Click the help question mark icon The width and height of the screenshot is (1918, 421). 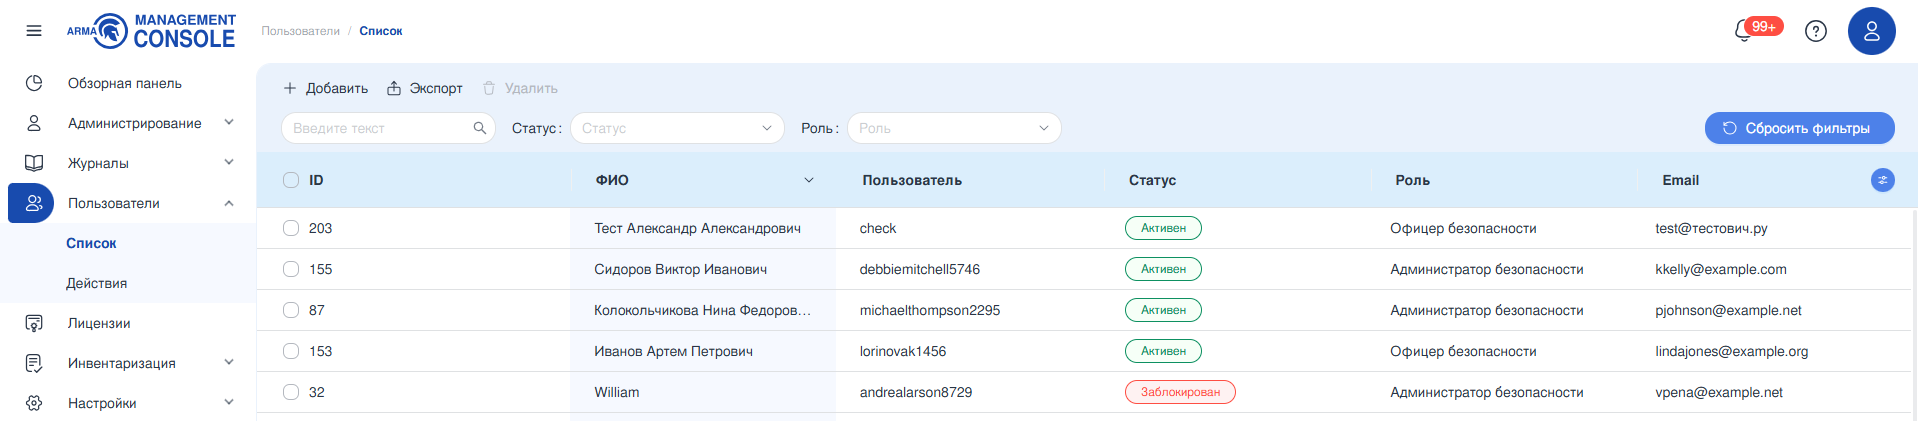[1815, 31]
